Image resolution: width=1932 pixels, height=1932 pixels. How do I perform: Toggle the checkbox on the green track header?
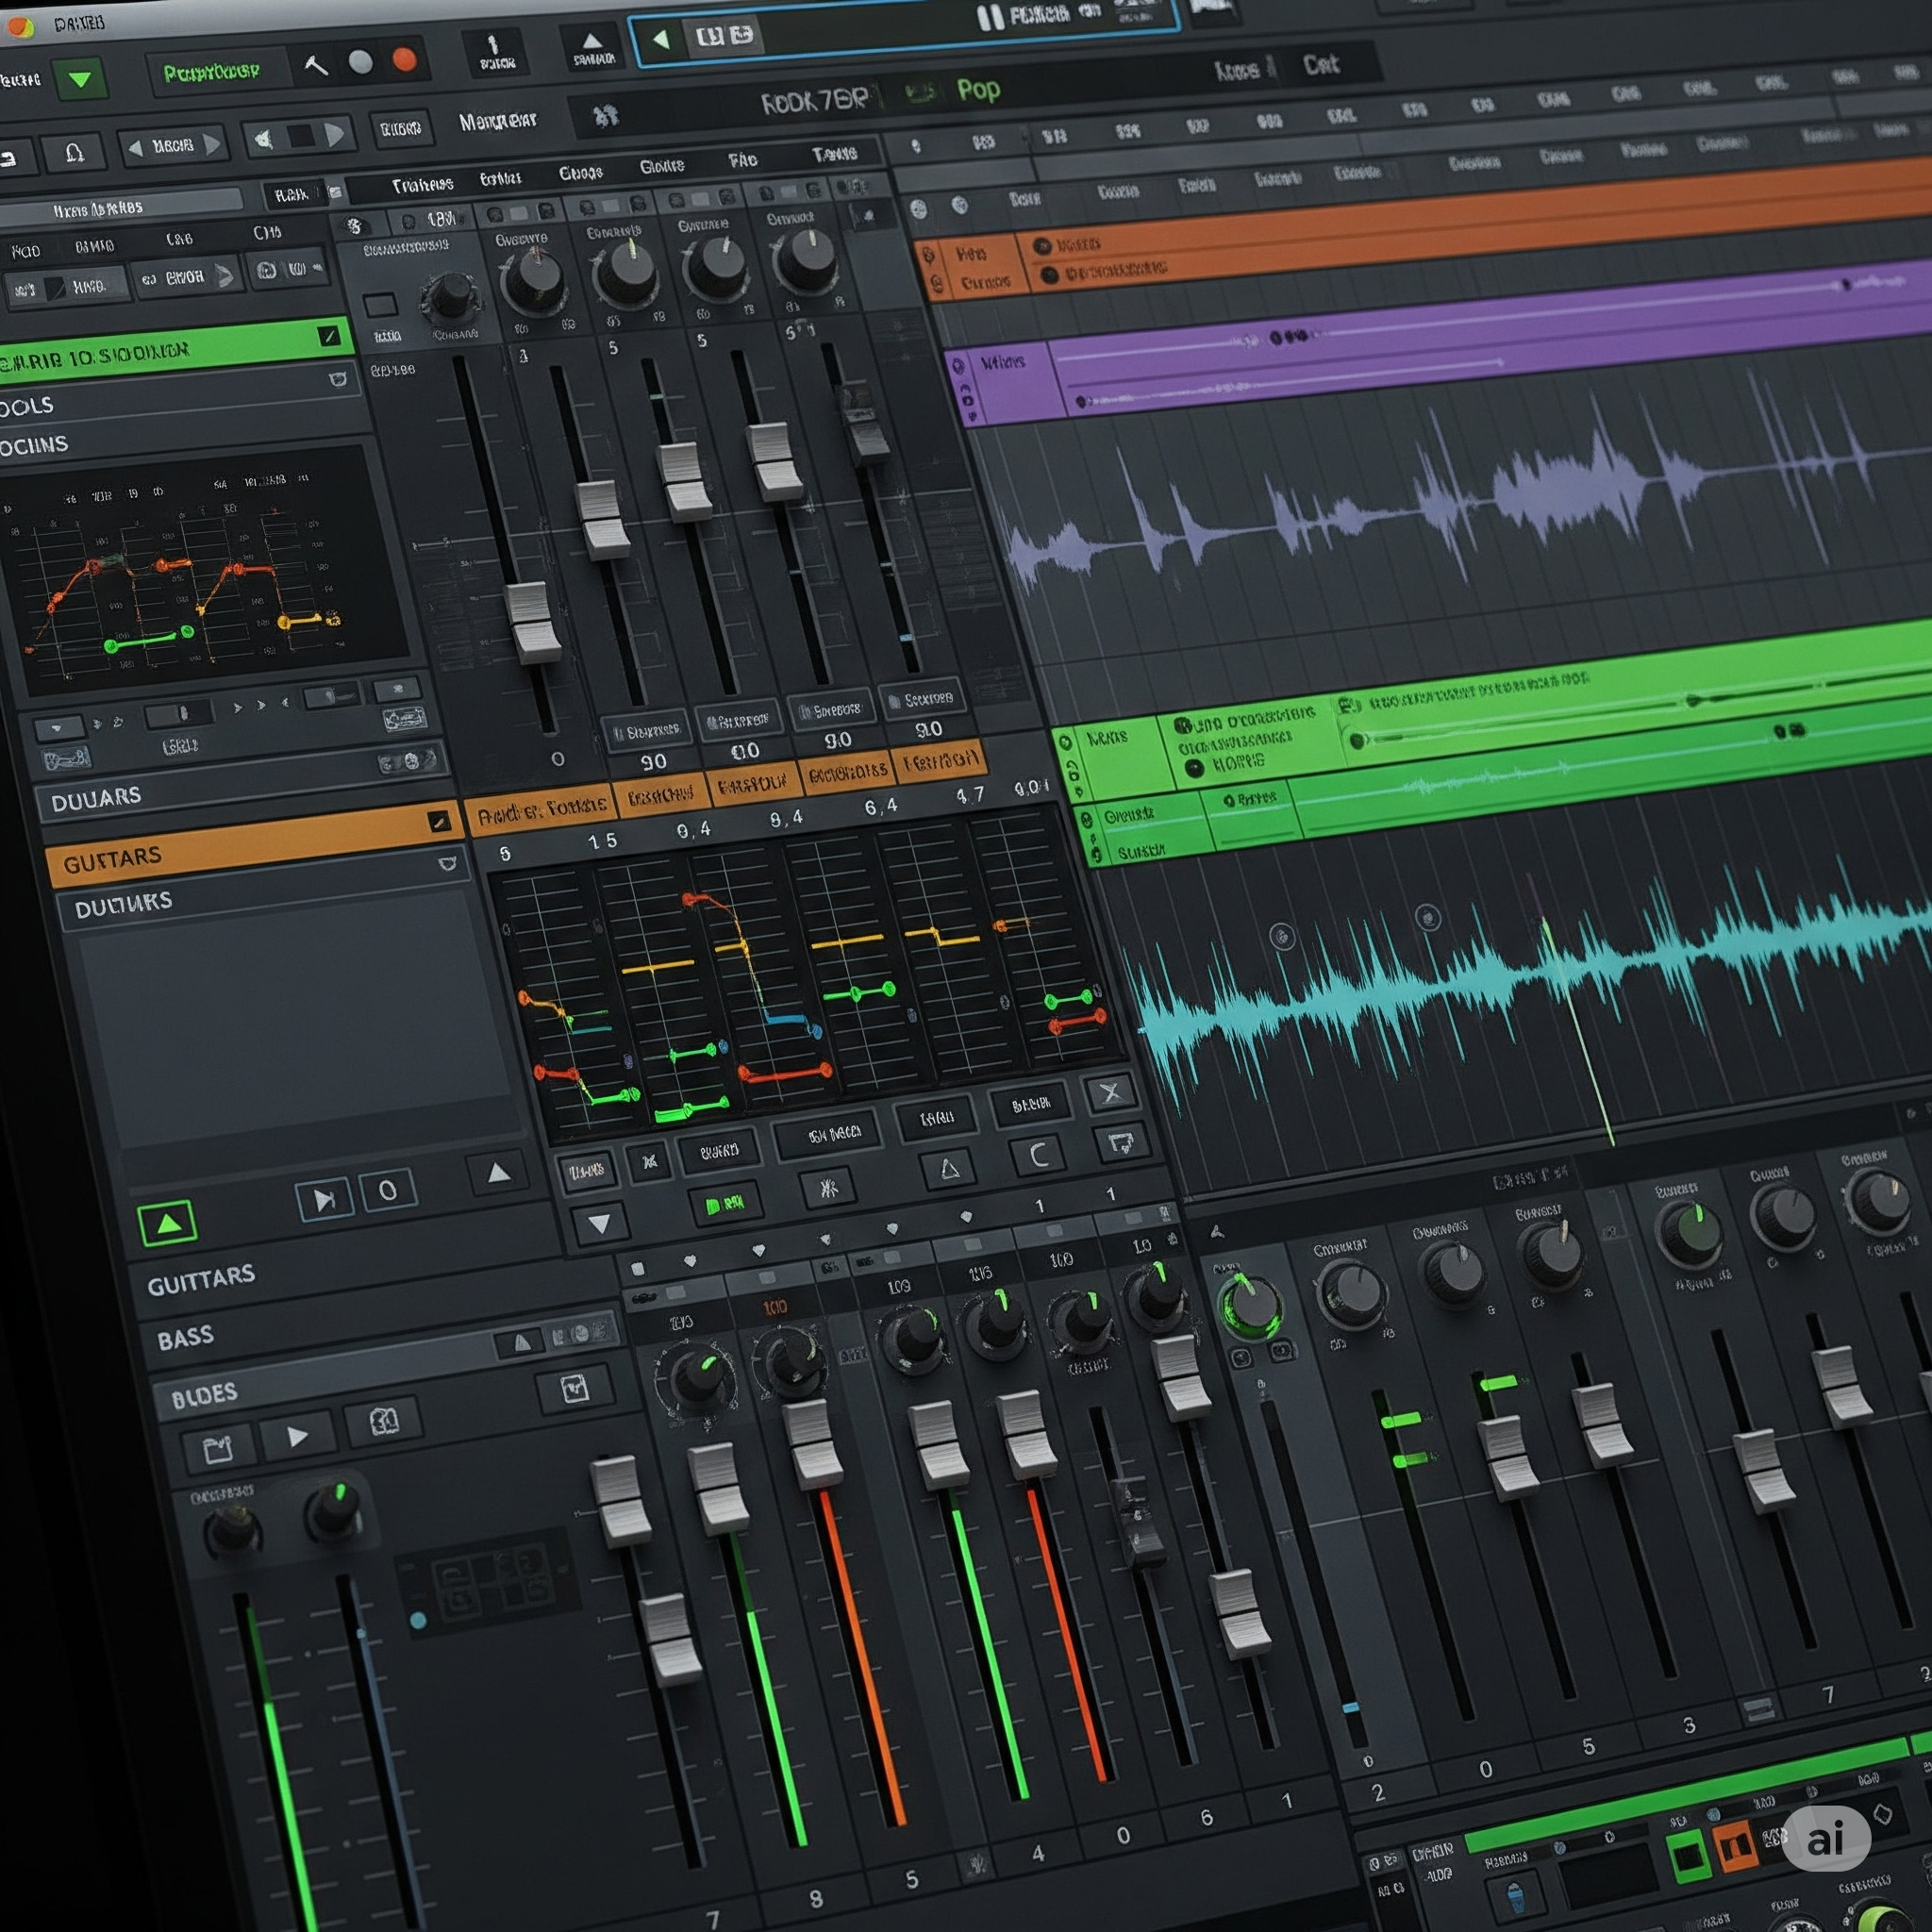(x=329, y=336)
